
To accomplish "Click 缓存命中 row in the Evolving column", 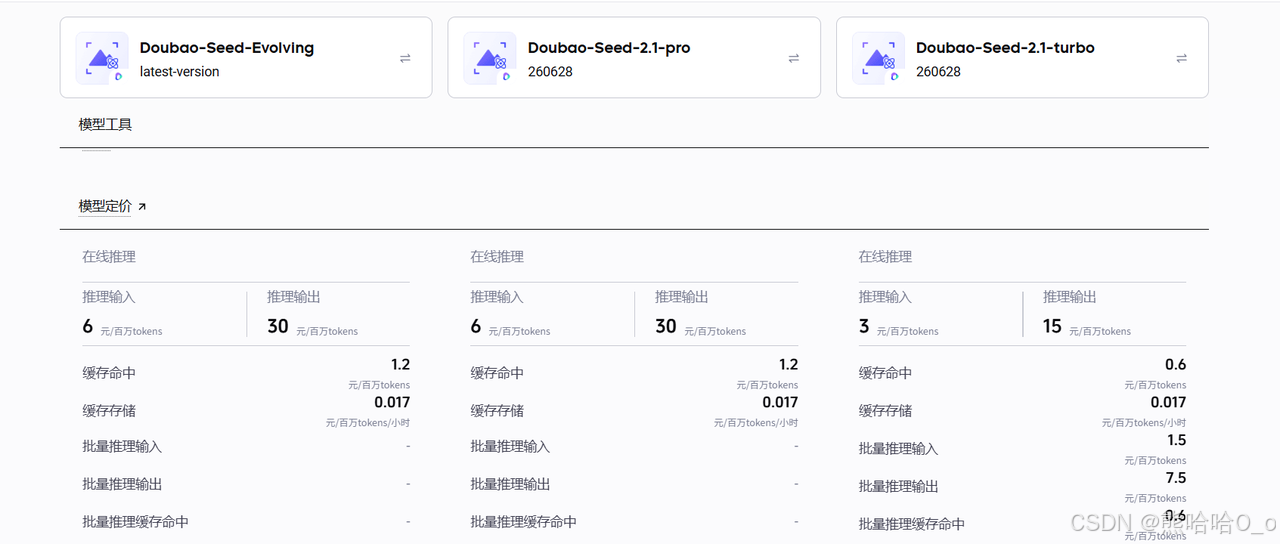I will (246, 373).
